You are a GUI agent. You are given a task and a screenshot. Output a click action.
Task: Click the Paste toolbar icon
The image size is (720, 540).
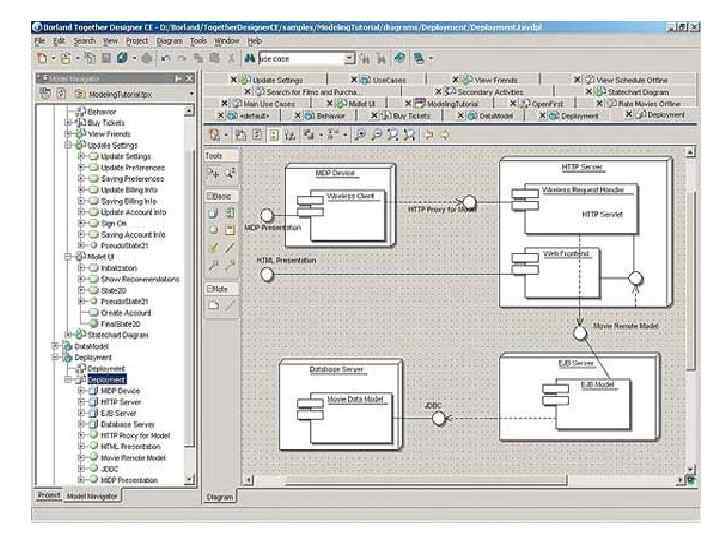pos(214,58)
